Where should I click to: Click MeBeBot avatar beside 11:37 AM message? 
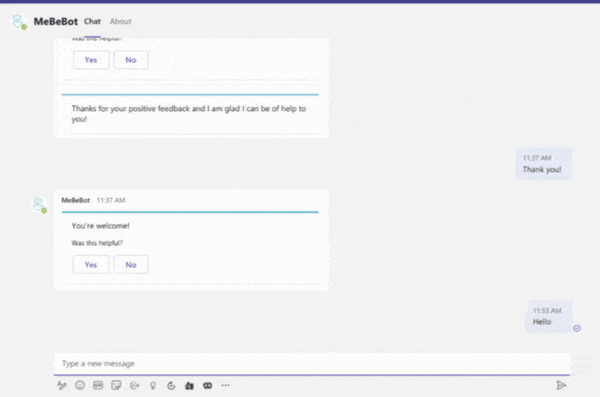tap(39, 205)
